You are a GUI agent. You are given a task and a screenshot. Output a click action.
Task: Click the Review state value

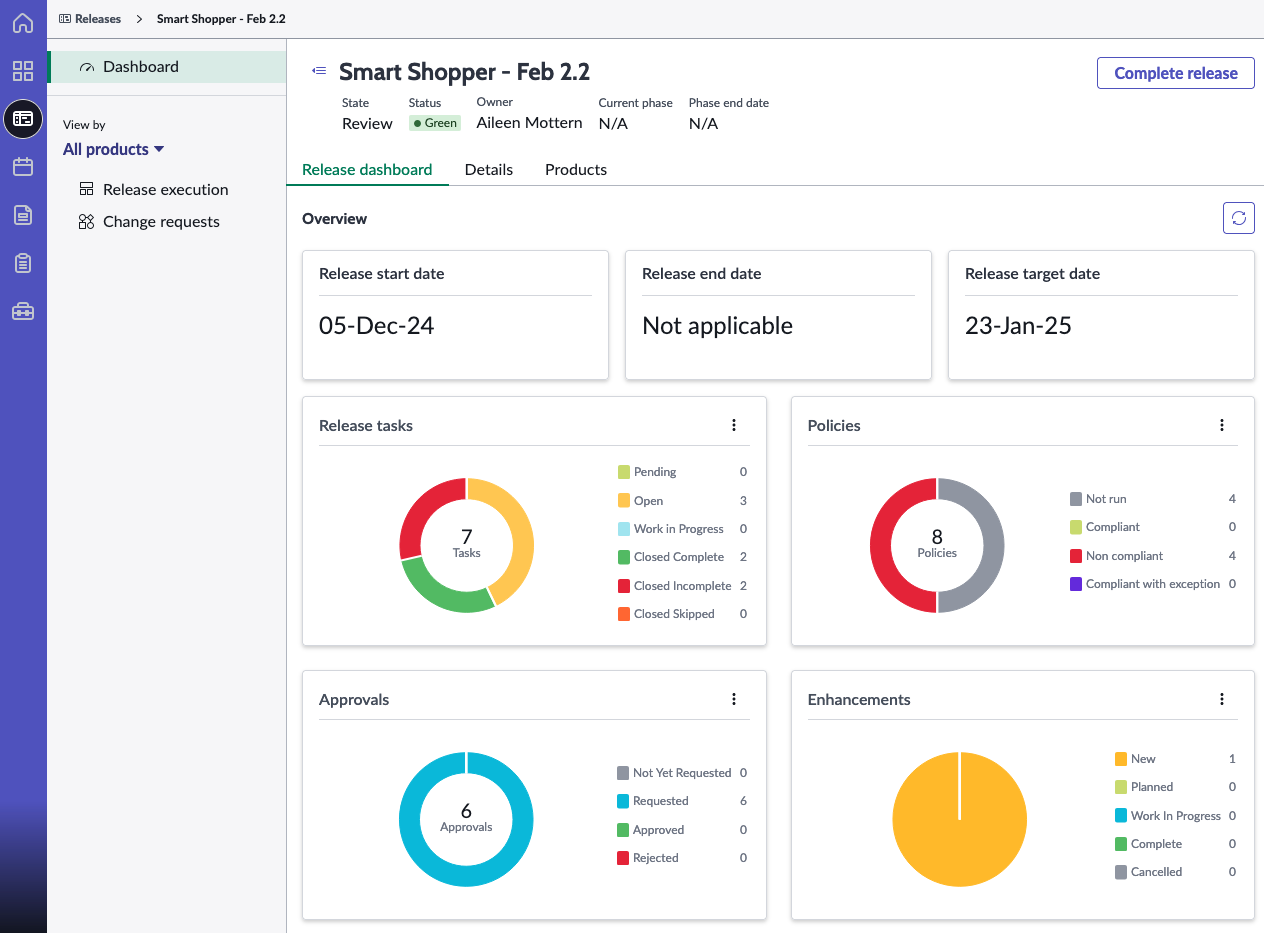point(367,123)
